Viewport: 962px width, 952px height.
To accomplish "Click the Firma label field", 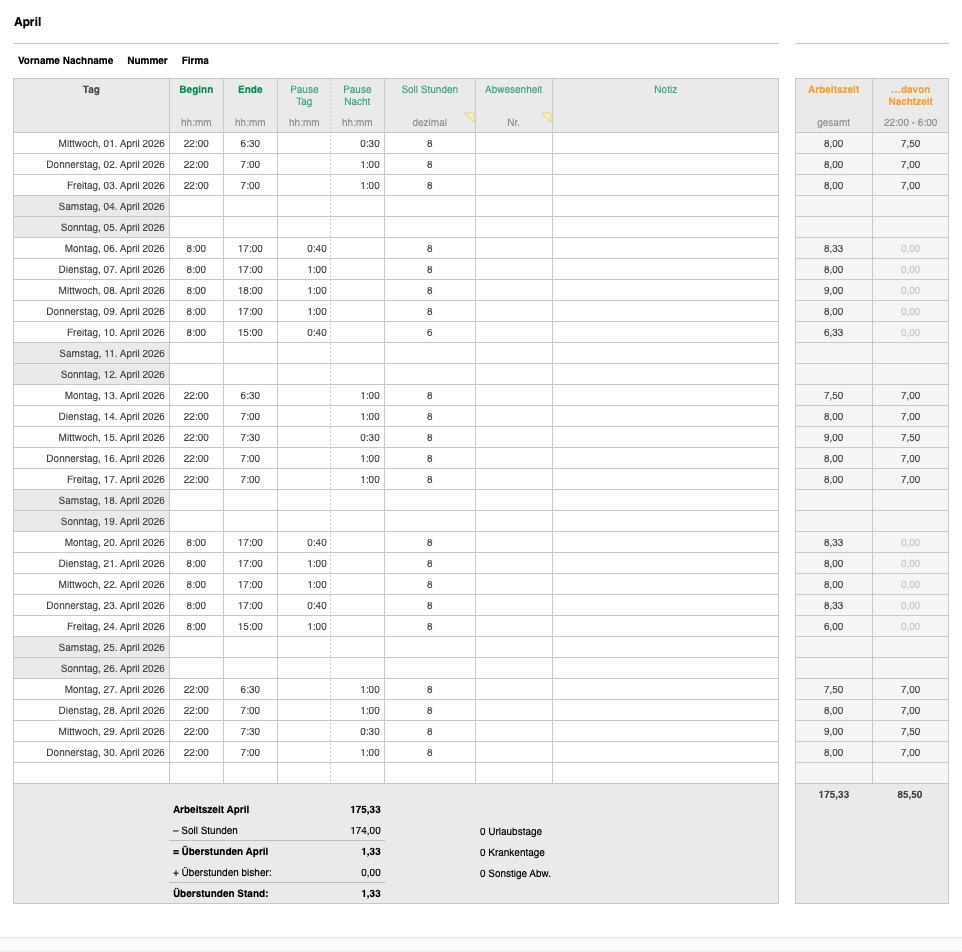I will point(195,61).
